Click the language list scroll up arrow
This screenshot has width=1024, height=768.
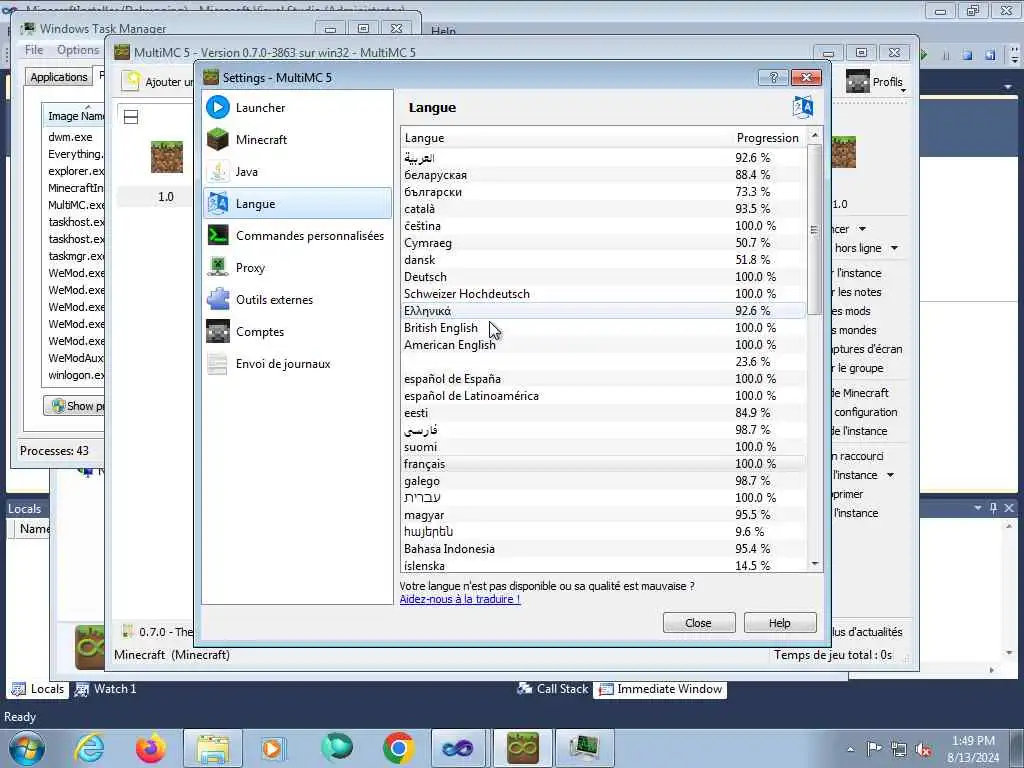(x=815, y=135)
